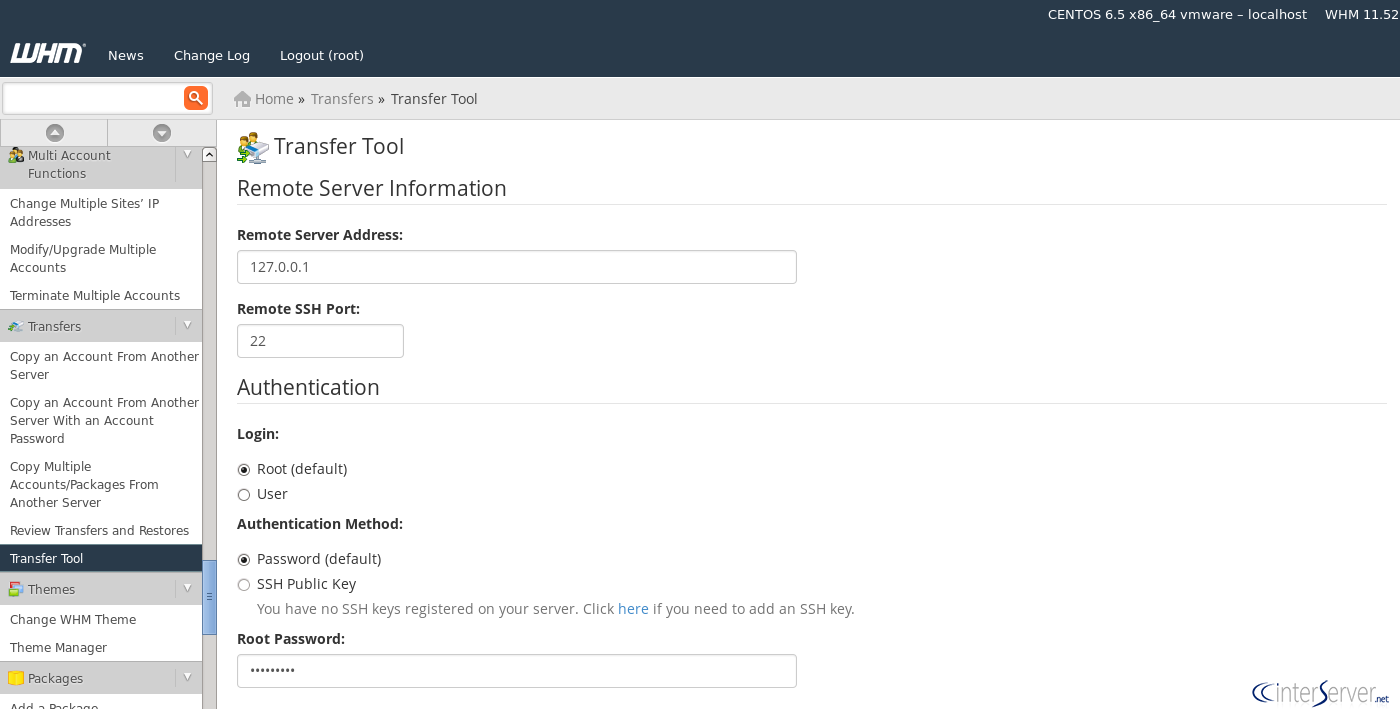The height and width of the screenshot is (709, 1400).
Task: Click the sidebar scroll-up arrow icon
Action: 53,132
